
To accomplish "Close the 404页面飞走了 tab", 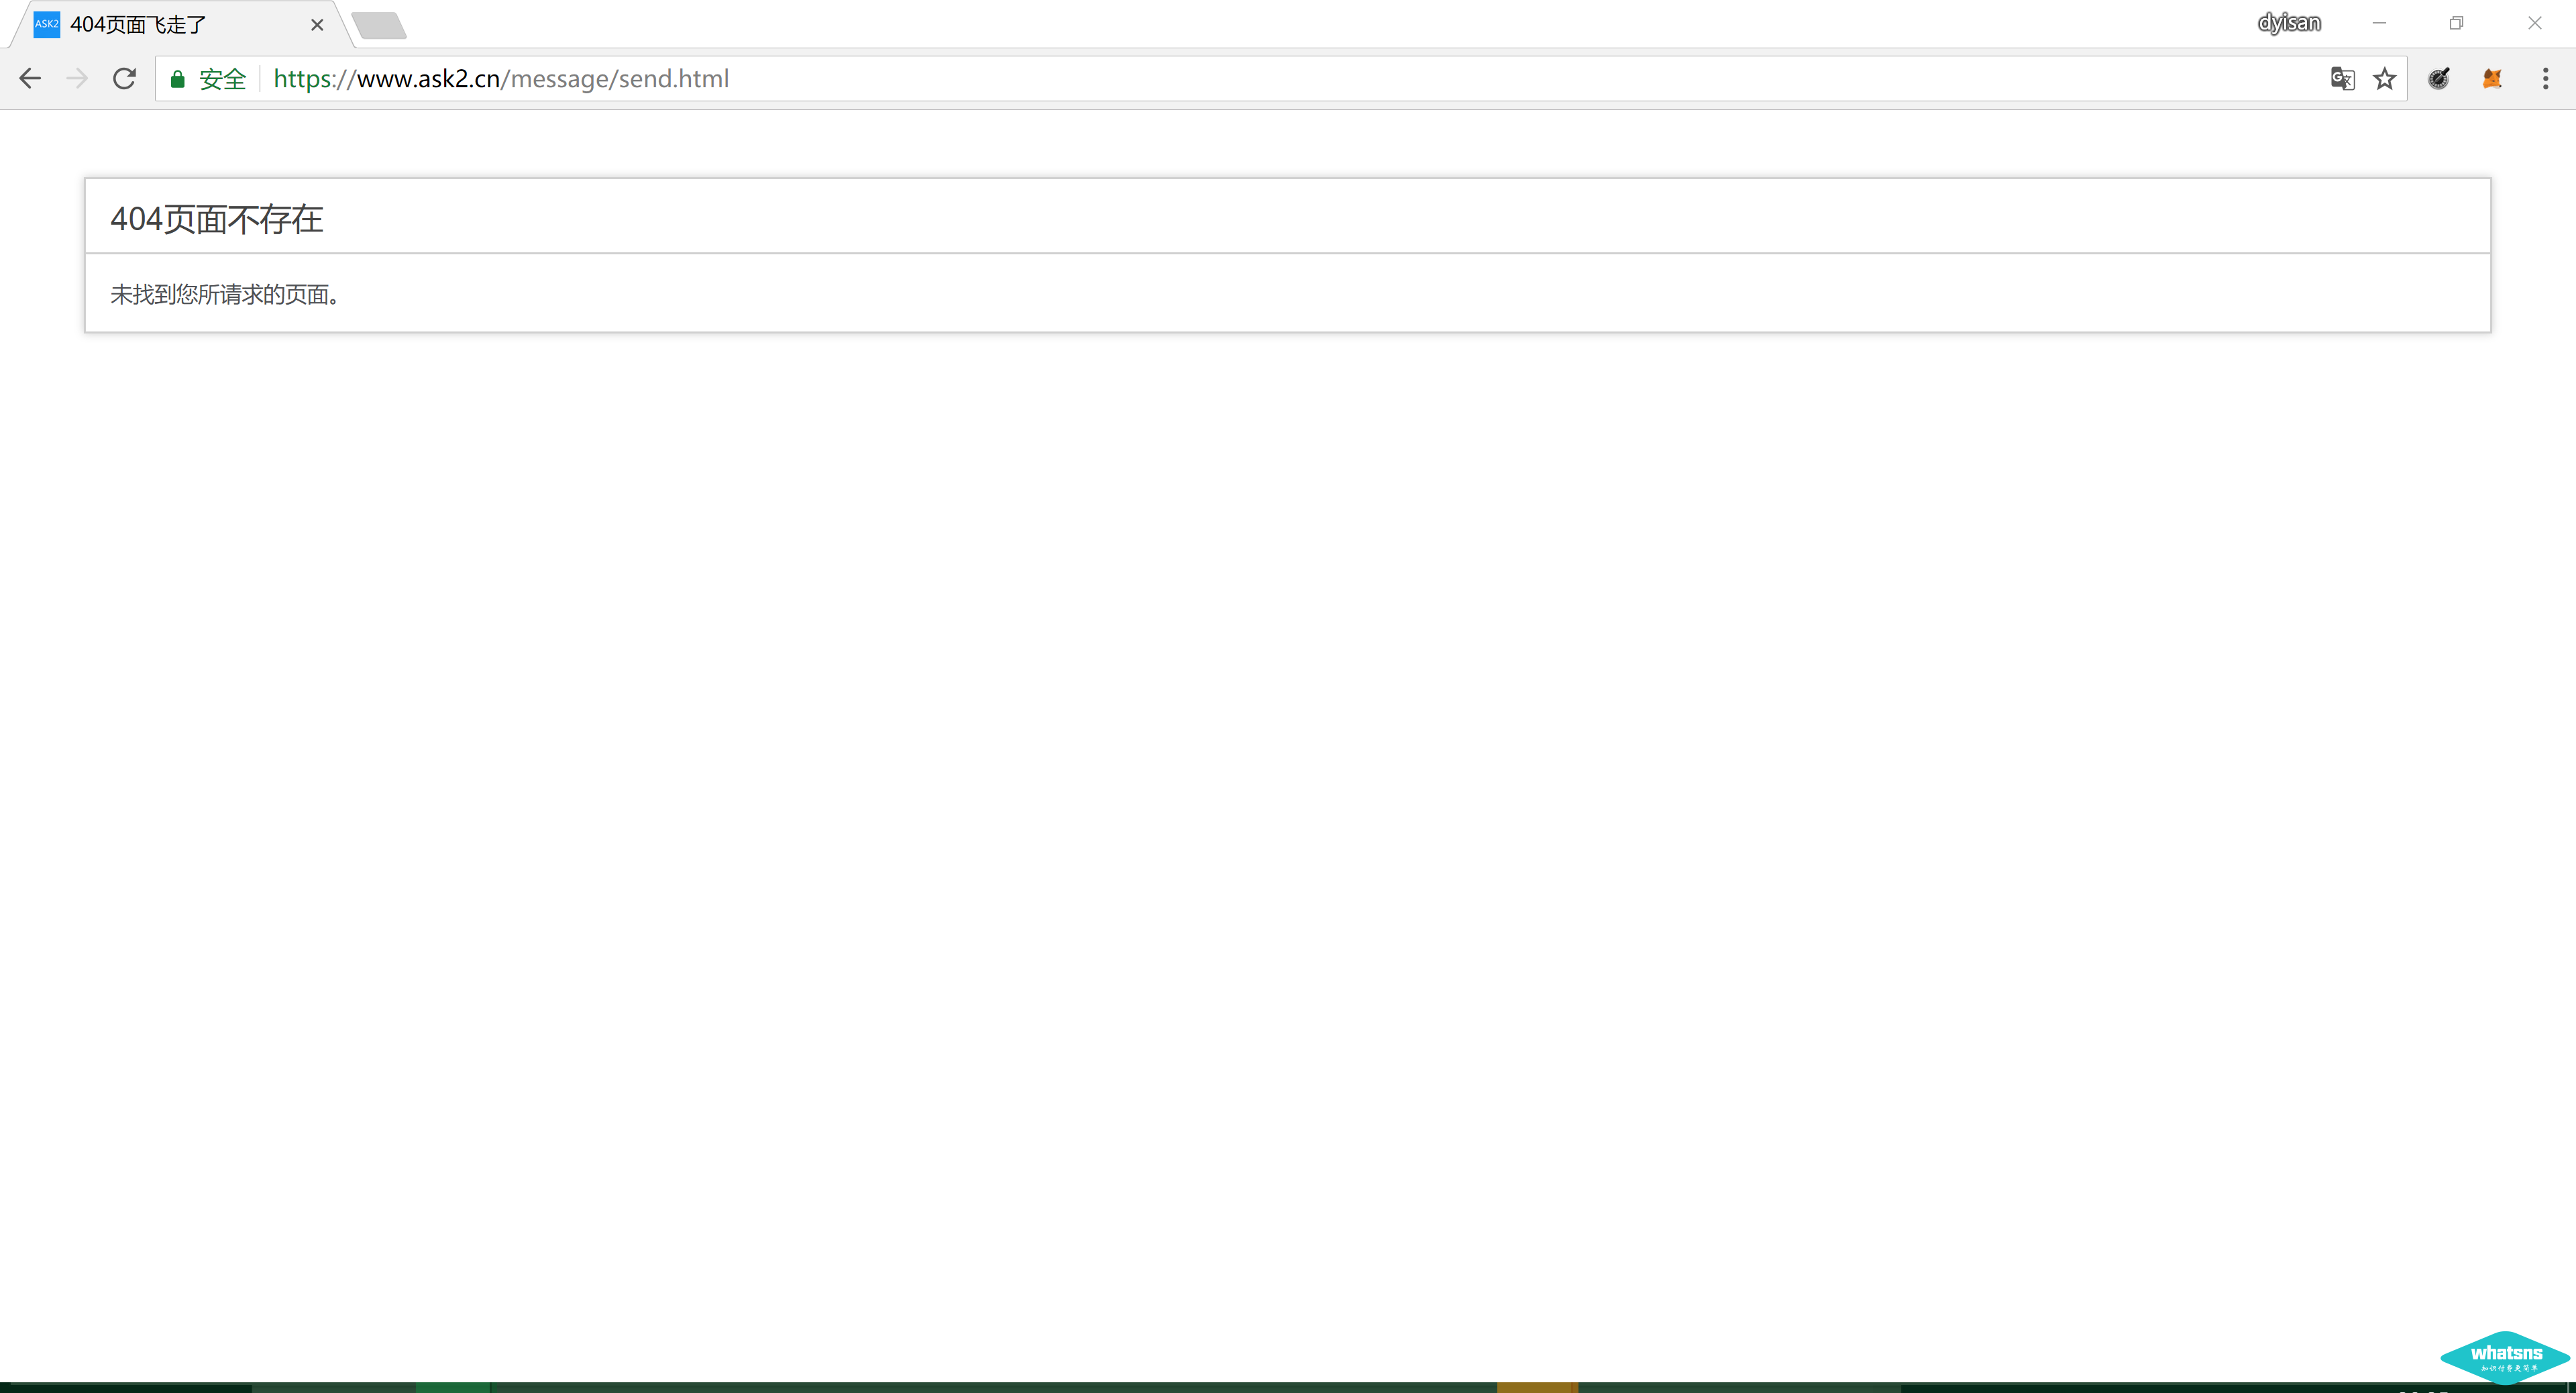I will click(317, 25).
